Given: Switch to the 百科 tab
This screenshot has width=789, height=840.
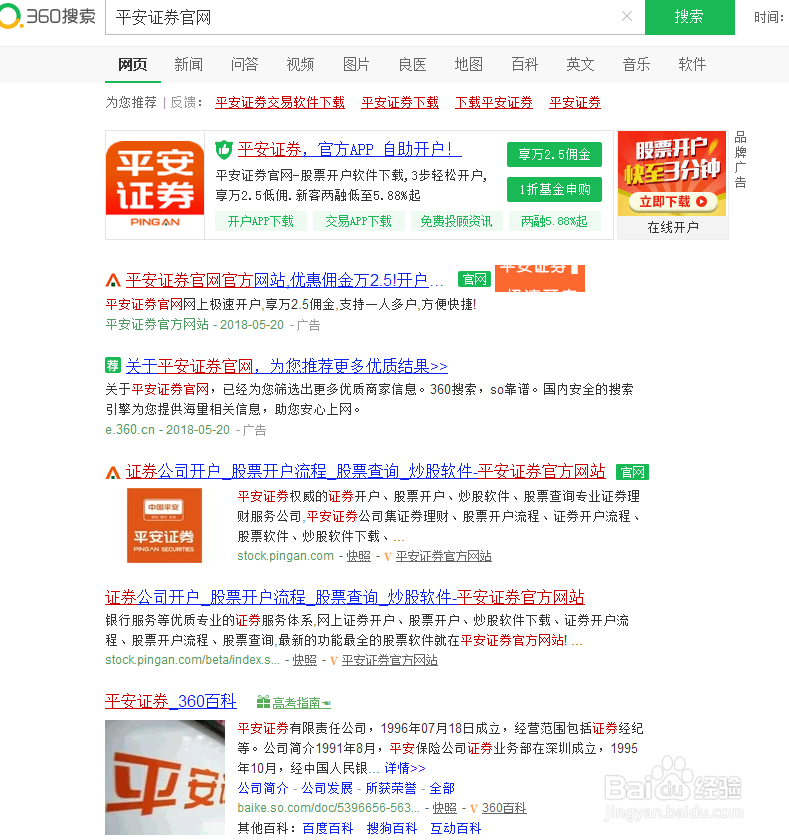Looking at the screenshot, I should 524,64.
